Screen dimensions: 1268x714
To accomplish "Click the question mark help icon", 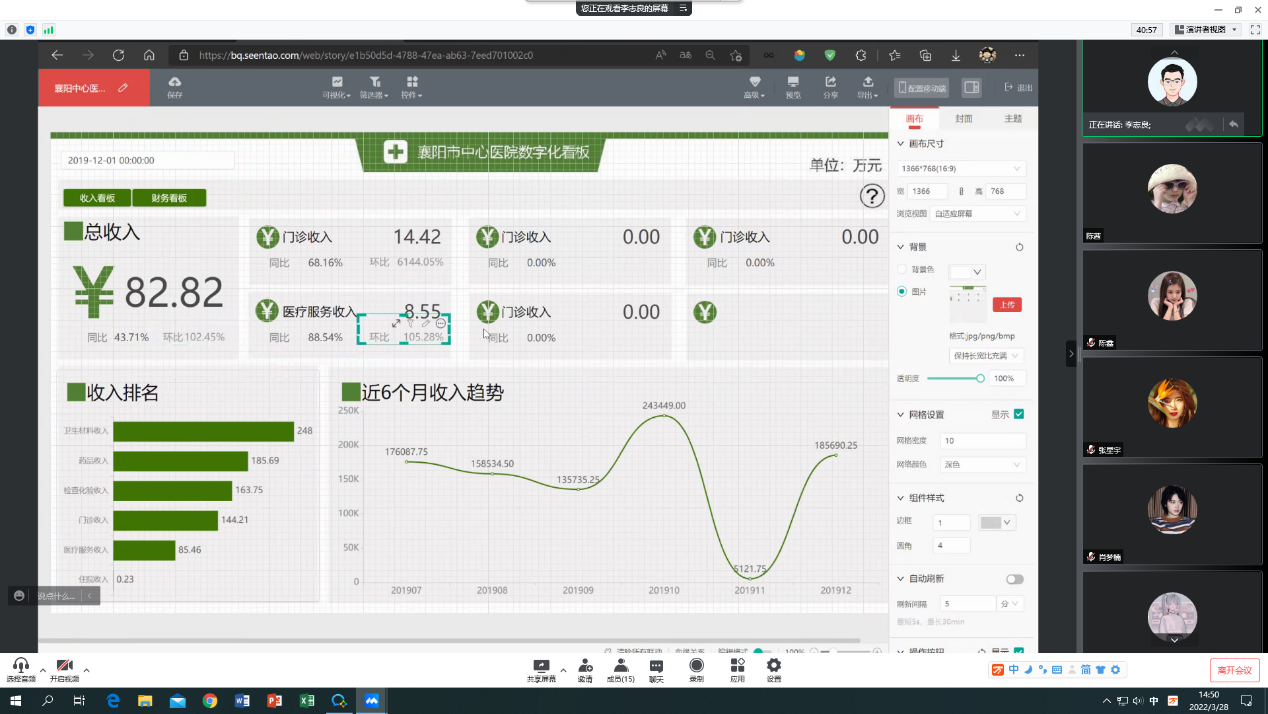I will click(x=872, y=196).
